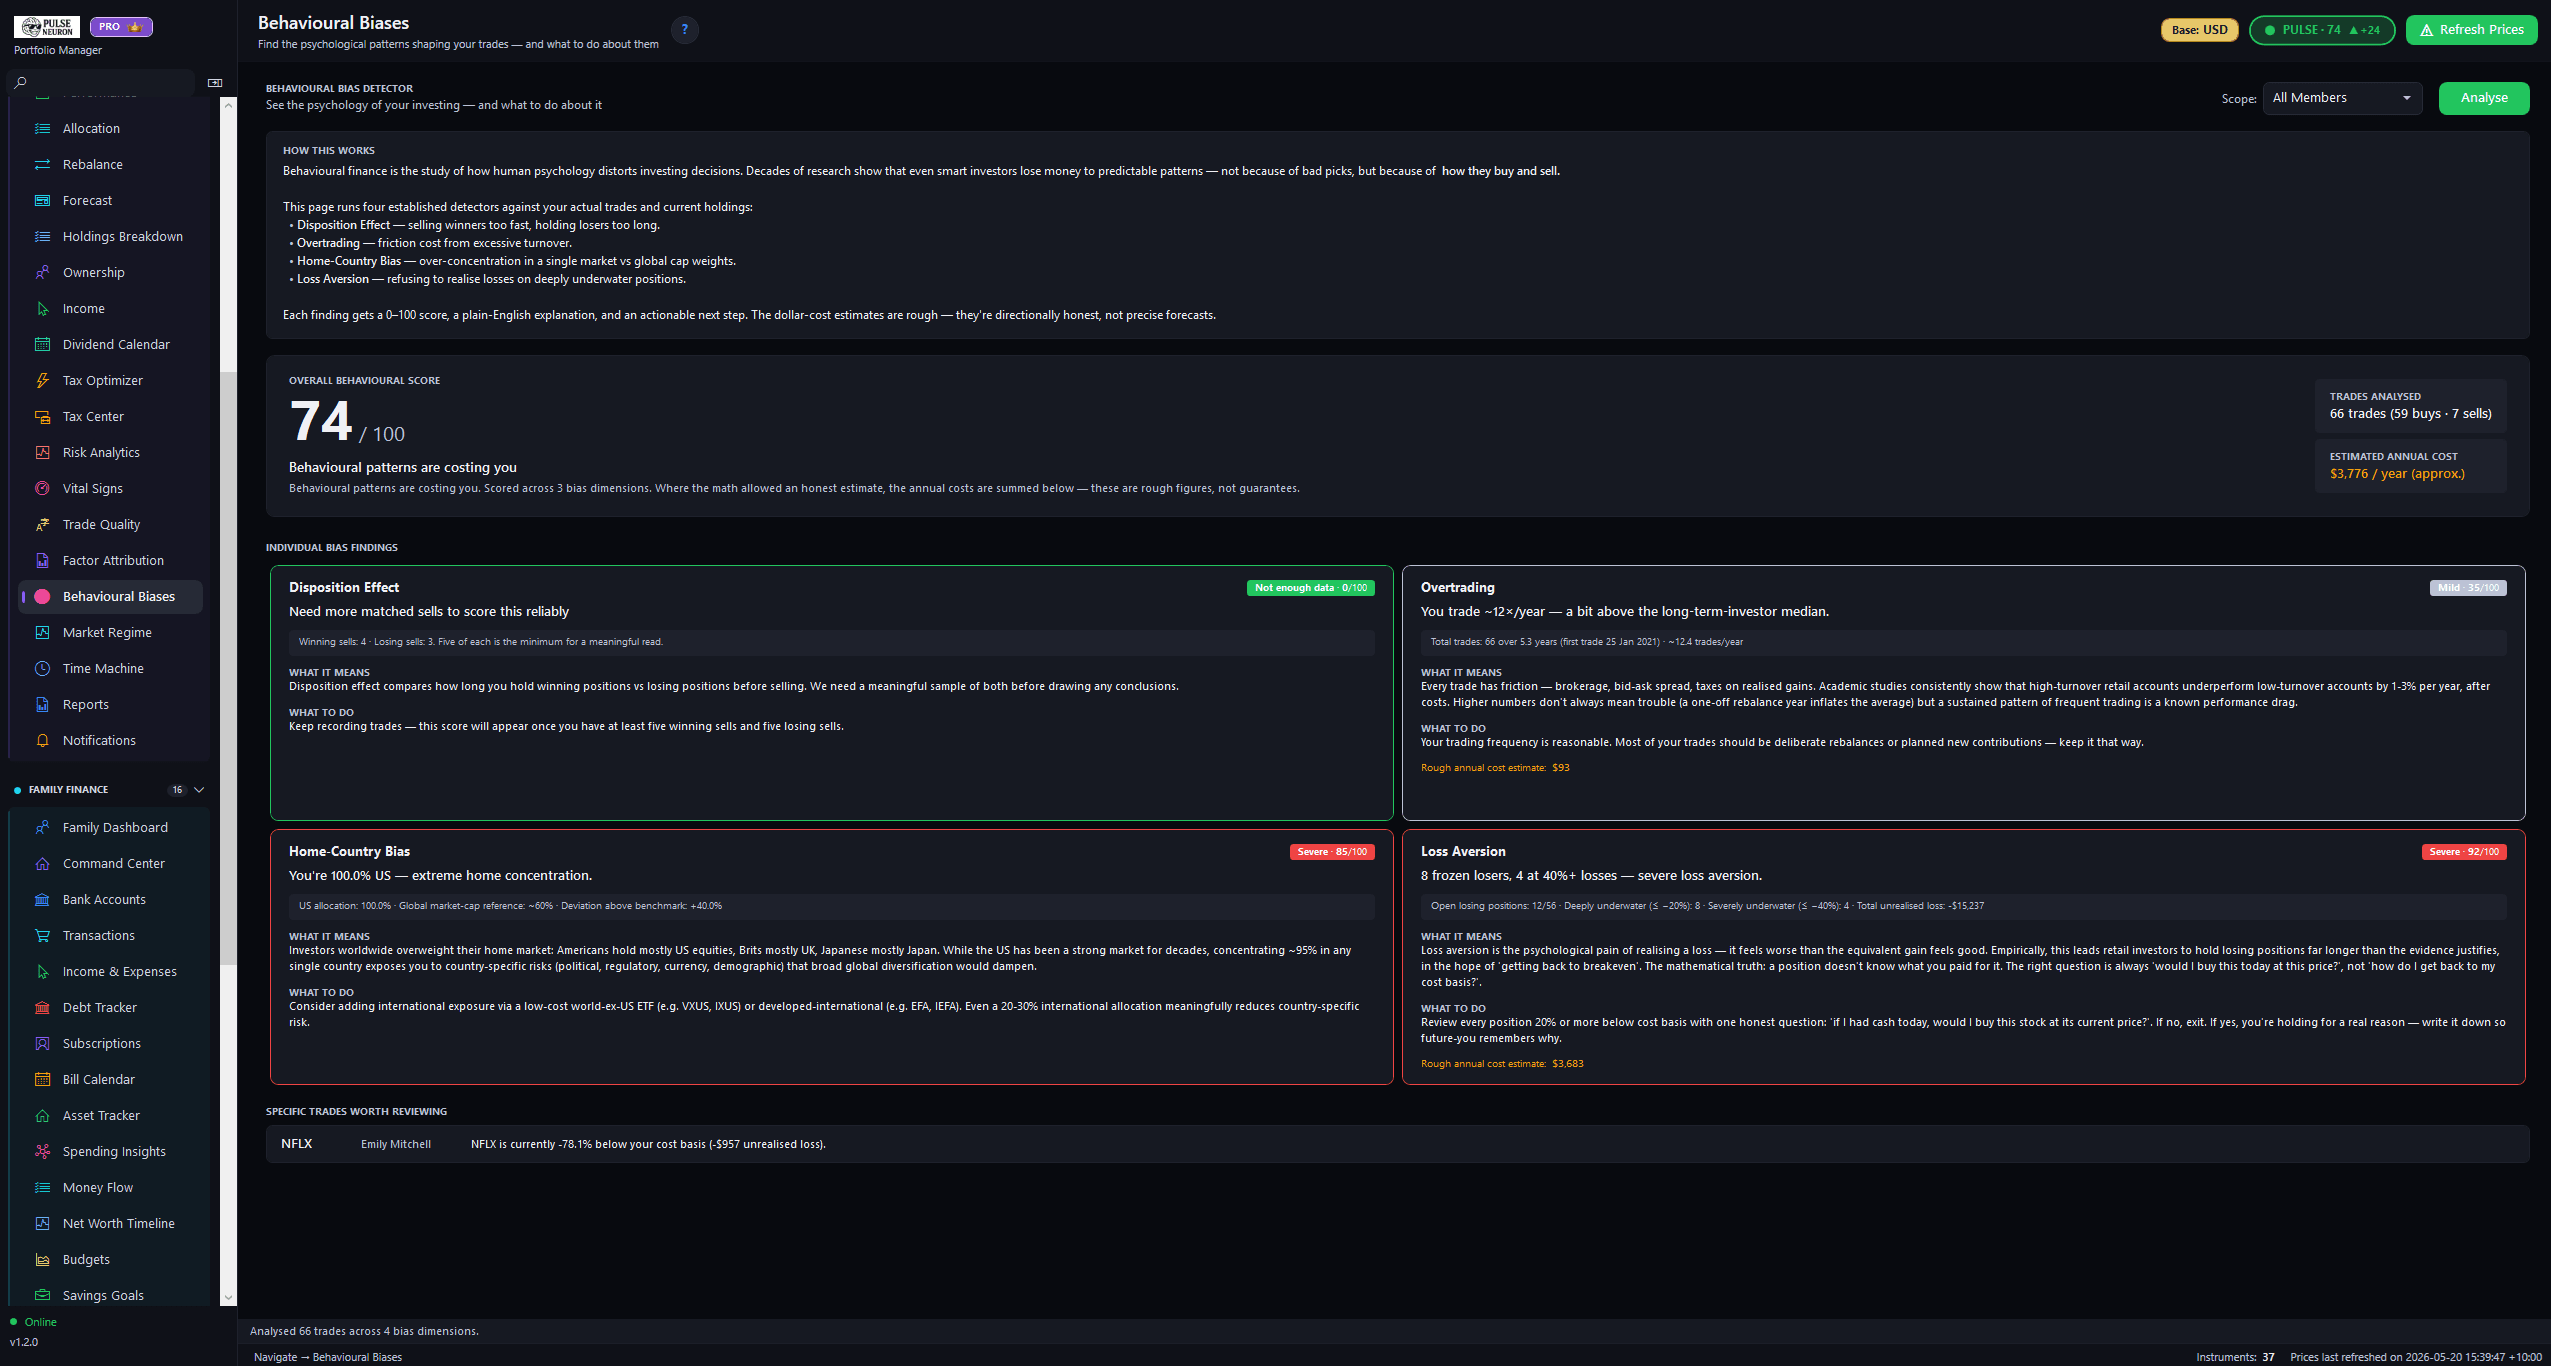The image size is (2551, 1366).
Task: Click the Loss Aversion card title
Action: click(1462, 851)
